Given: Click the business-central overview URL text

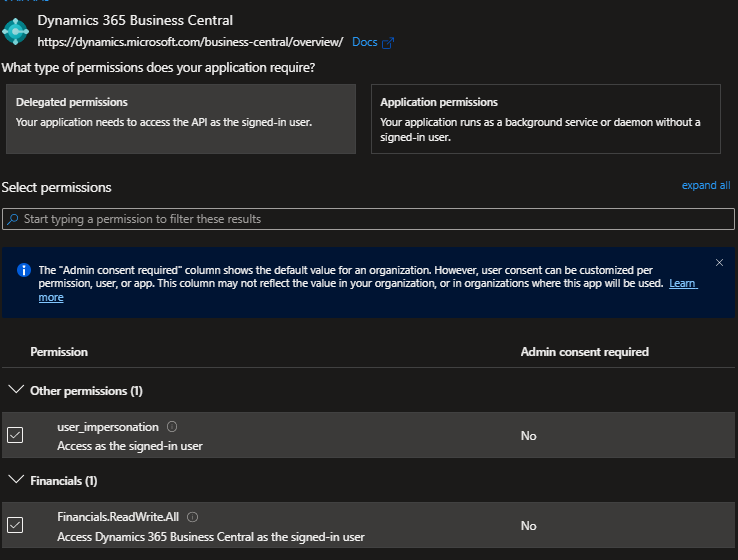Looking at the screenshot, I should [190, 42].
